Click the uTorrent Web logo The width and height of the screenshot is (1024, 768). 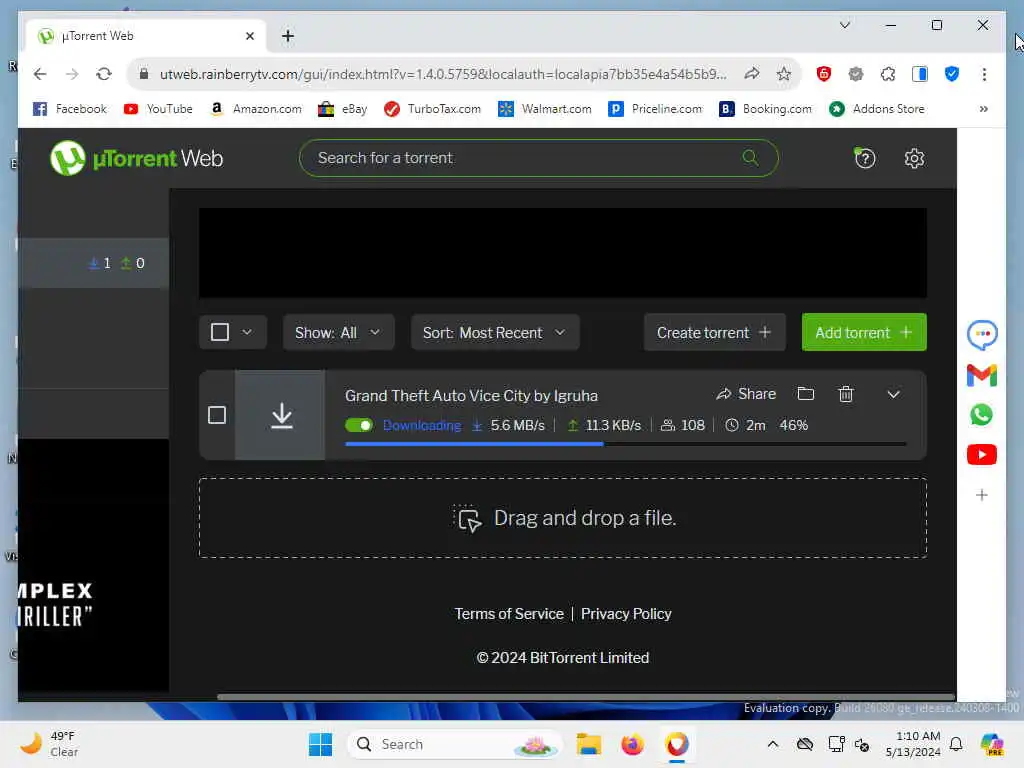pyautogui.click(x=136, y=158)
